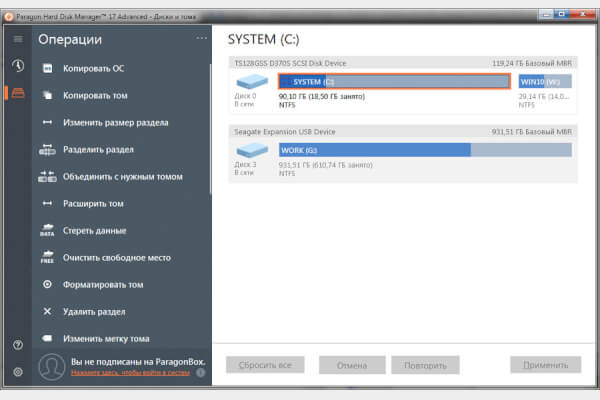Click the 90,10 ГБ (18,50 ГБ занято) text

pyautogui.click(x=322, y=96)
